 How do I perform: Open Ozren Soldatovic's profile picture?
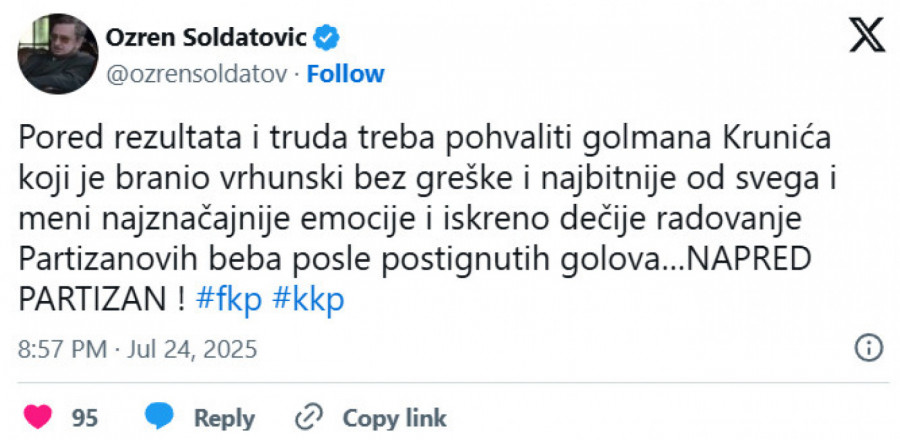58,56
